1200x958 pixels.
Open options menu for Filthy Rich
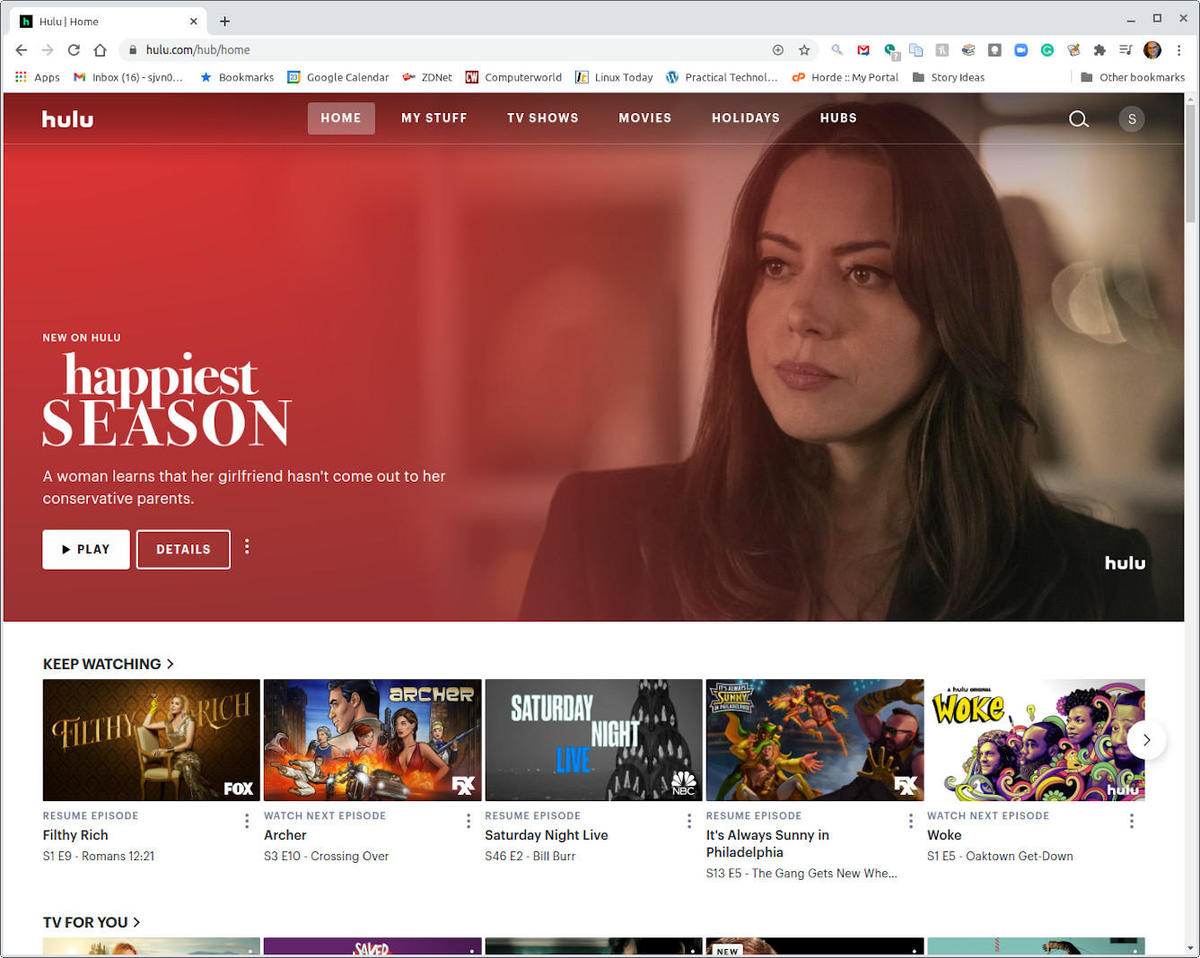[247, 821]
